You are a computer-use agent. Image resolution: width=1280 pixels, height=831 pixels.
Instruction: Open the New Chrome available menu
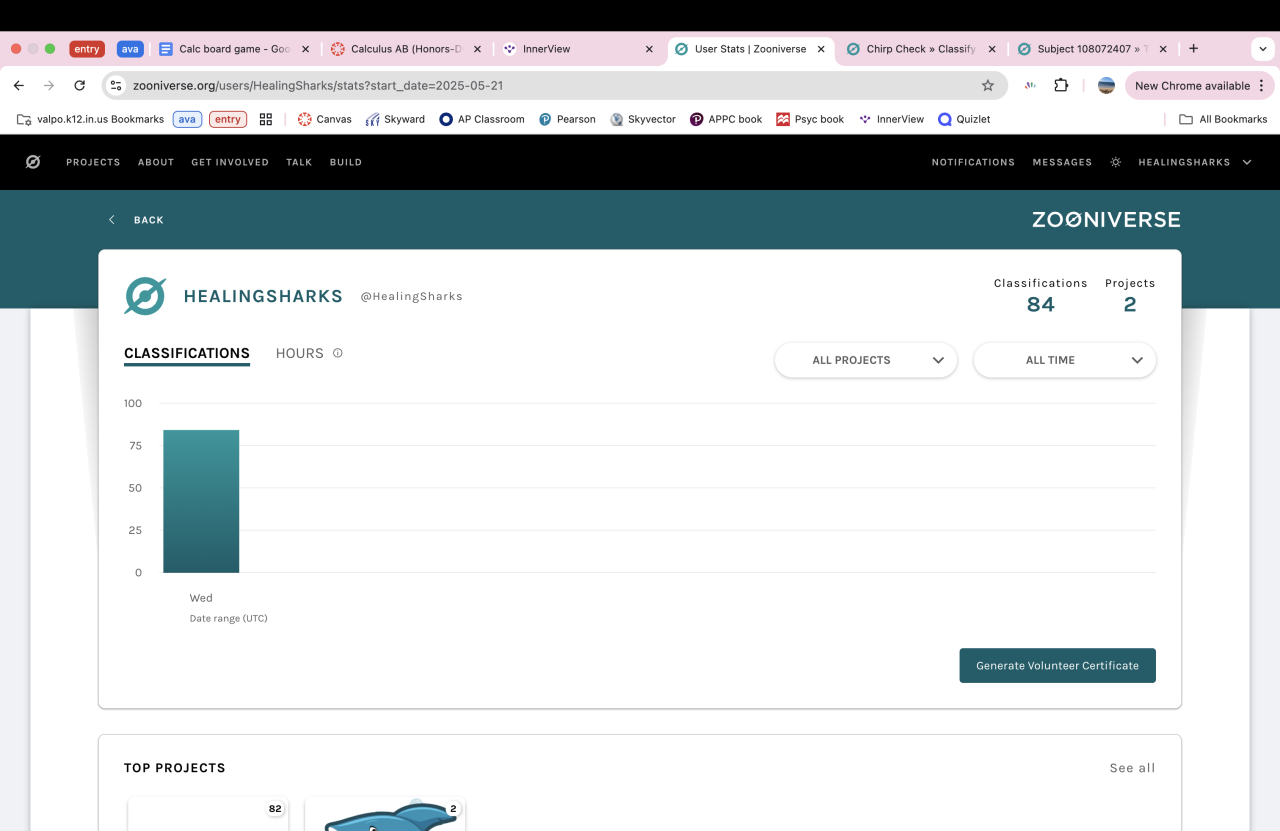click(1199, 86)
